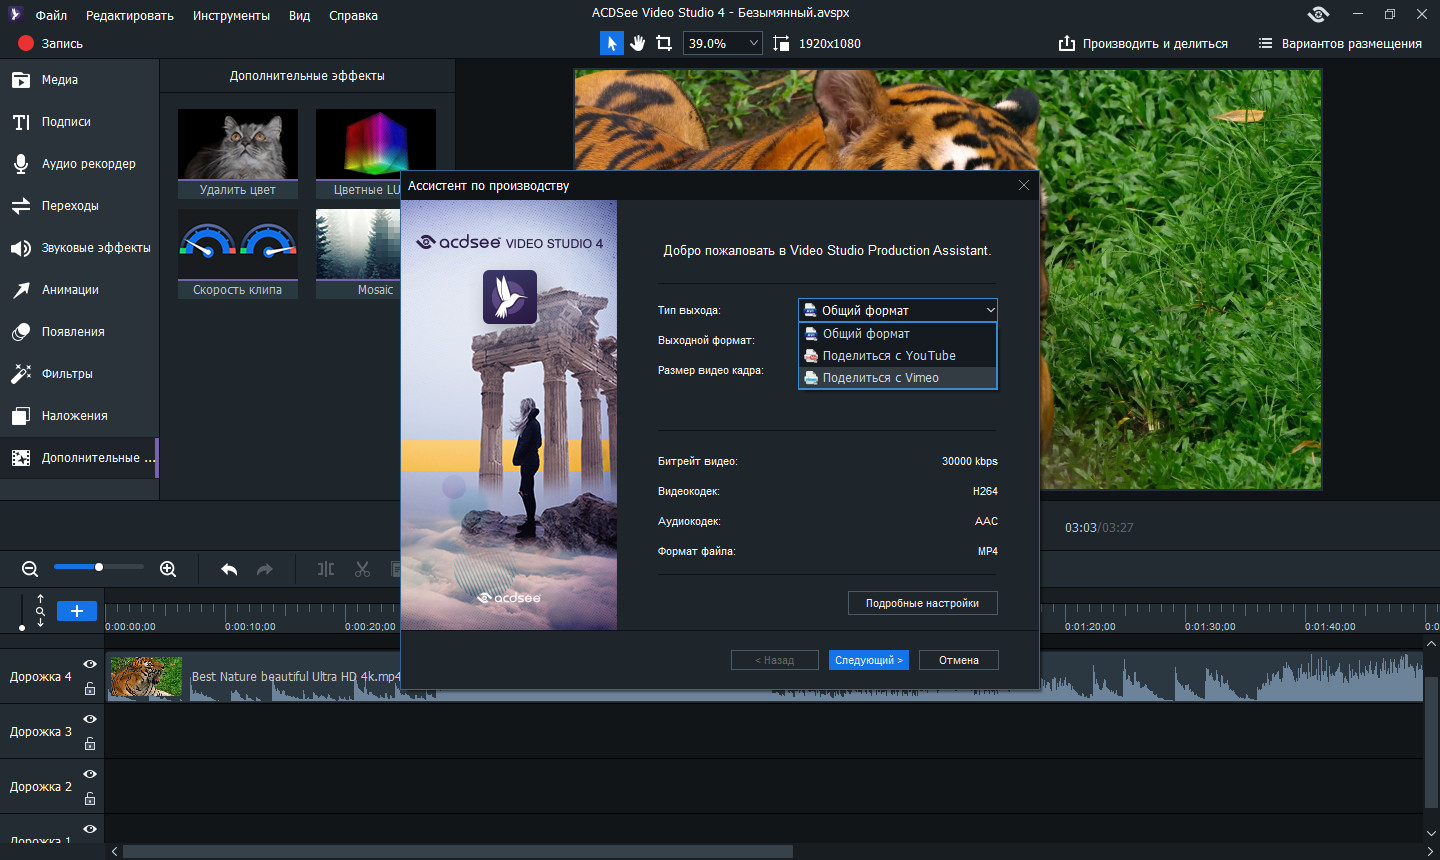1440x860 pixels.
Task: Click the canvas size icon next to 1920x1080
Action: (781, 43)
